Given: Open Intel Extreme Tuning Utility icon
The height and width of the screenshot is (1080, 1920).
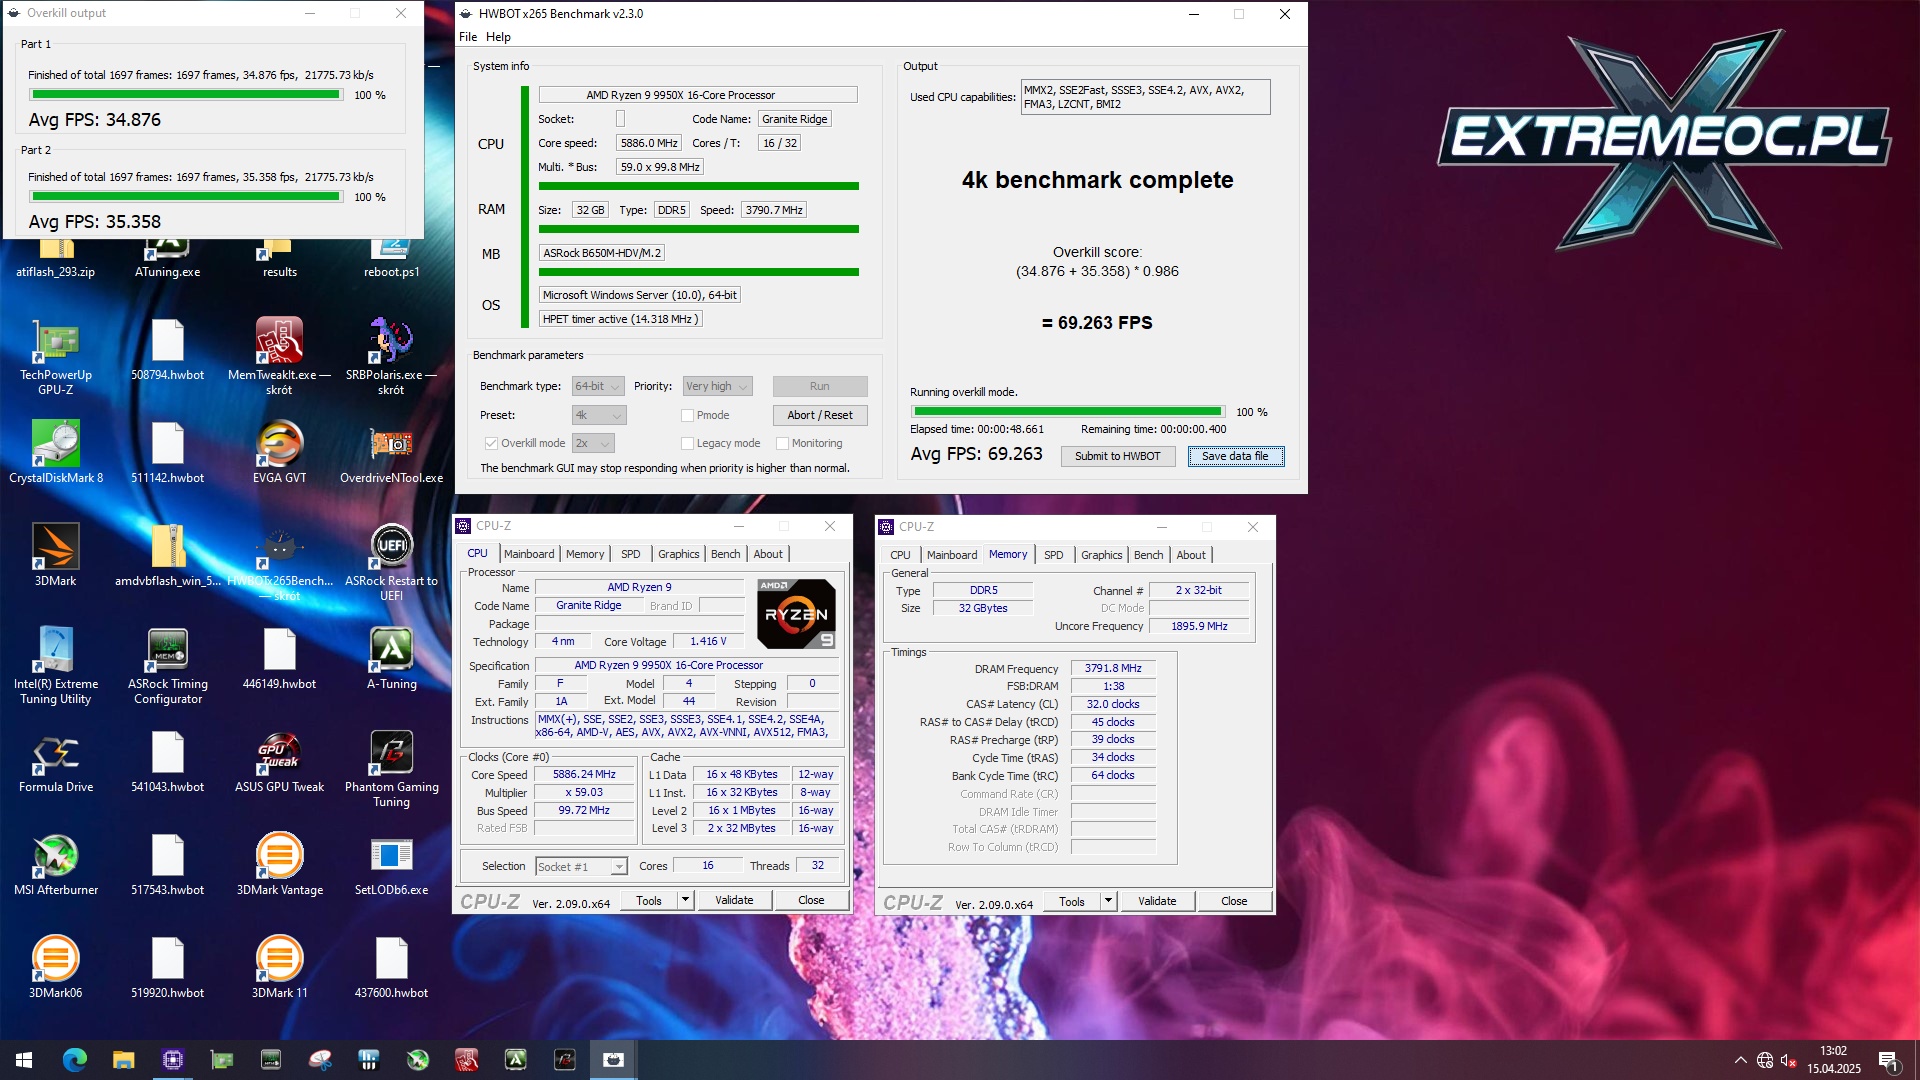Looking at the screenshot, I should point(56,666).
